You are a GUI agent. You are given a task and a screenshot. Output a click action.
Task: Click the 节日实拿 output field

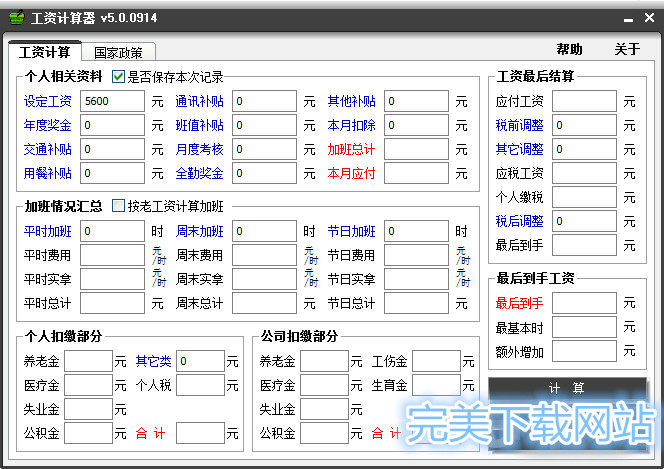[x=416, y=279]
